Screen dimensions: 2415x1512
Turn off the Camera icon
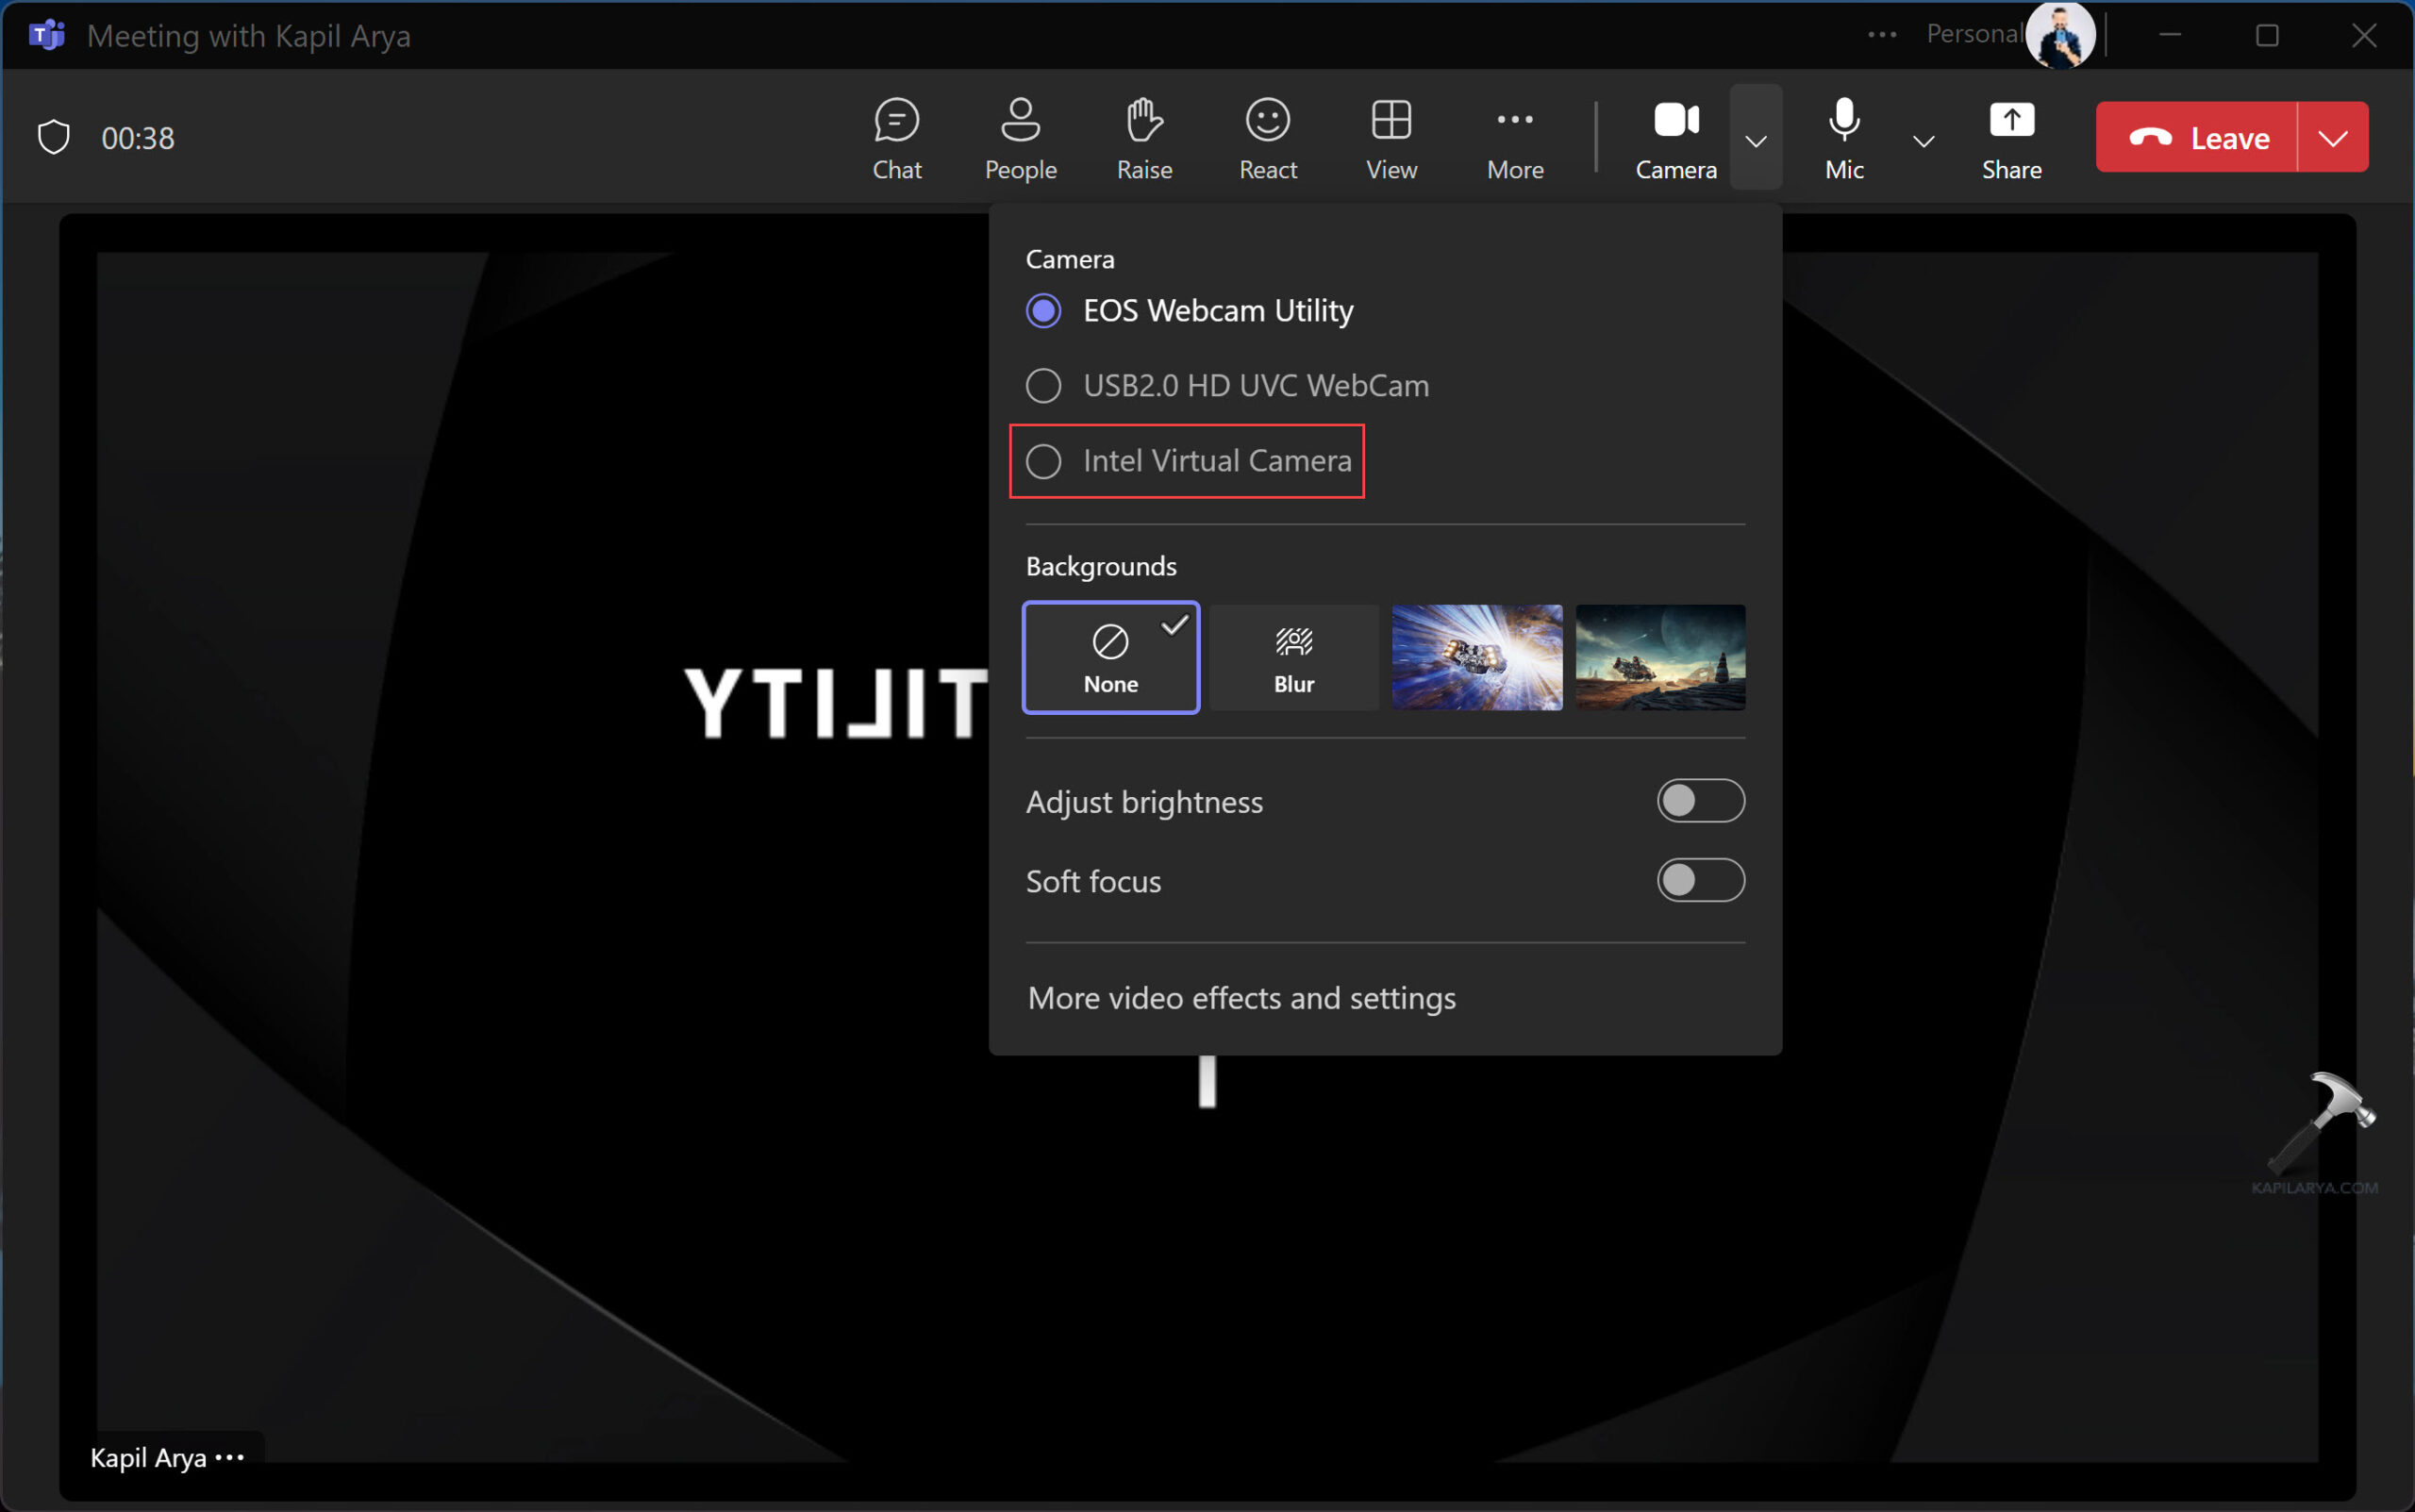coord(1676,138)
